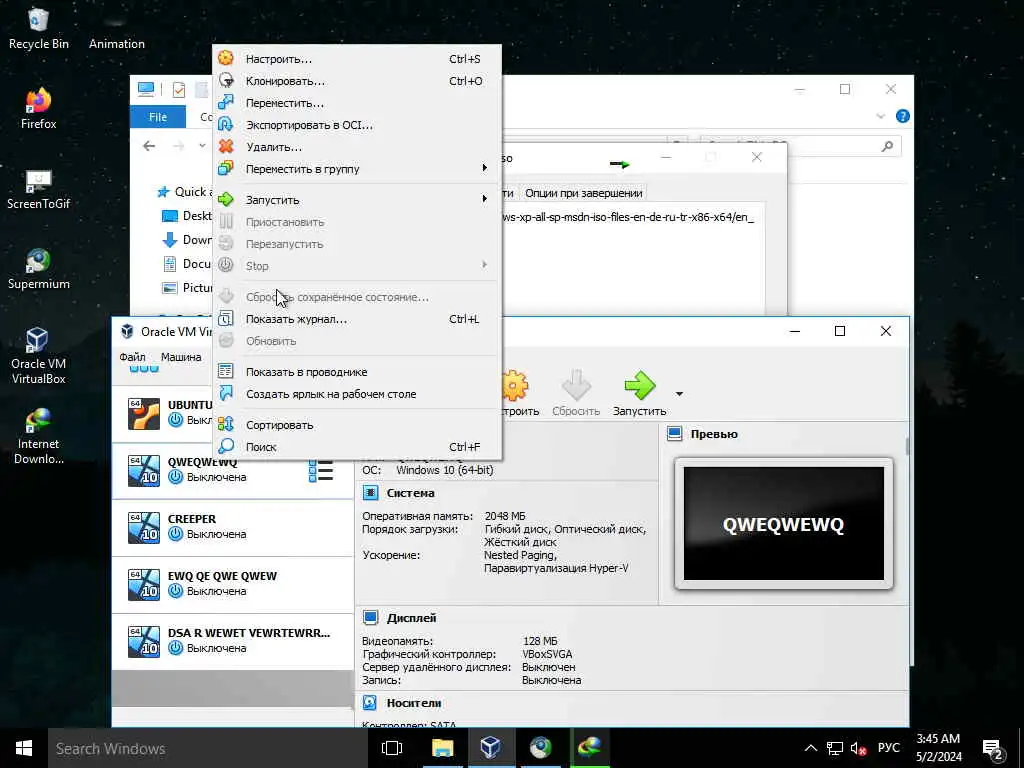Click the taskbar clock showing 3:45 AM
The height and width of the screenshot is (768, 1024).
click(938, 748)
